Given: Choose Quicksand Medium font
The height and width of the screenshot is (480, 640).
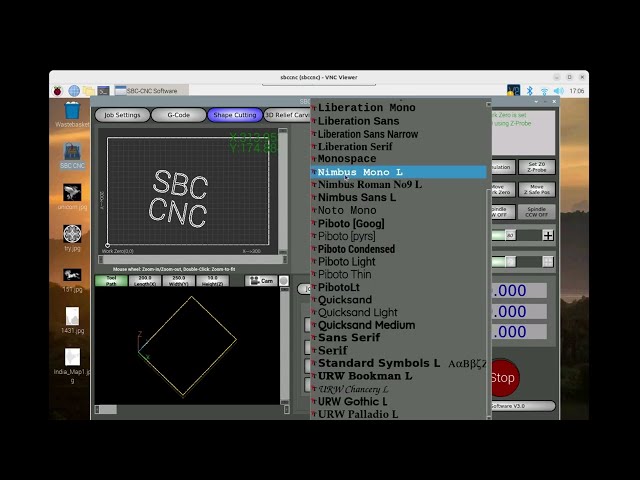Looking at the screenshot, I should [x=398, y=325].
